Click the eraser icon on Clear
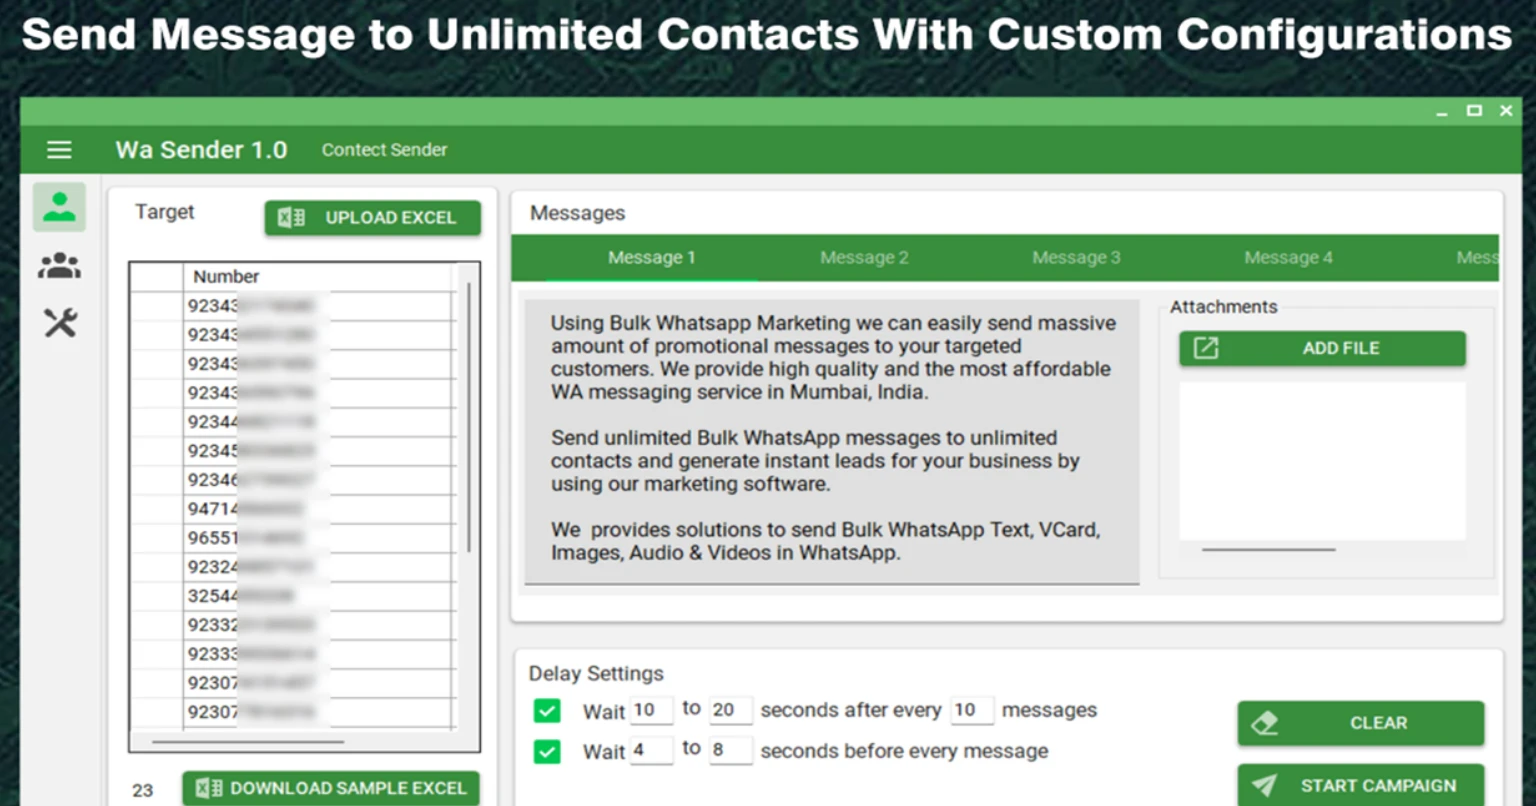 click(x=1265, y=723)
